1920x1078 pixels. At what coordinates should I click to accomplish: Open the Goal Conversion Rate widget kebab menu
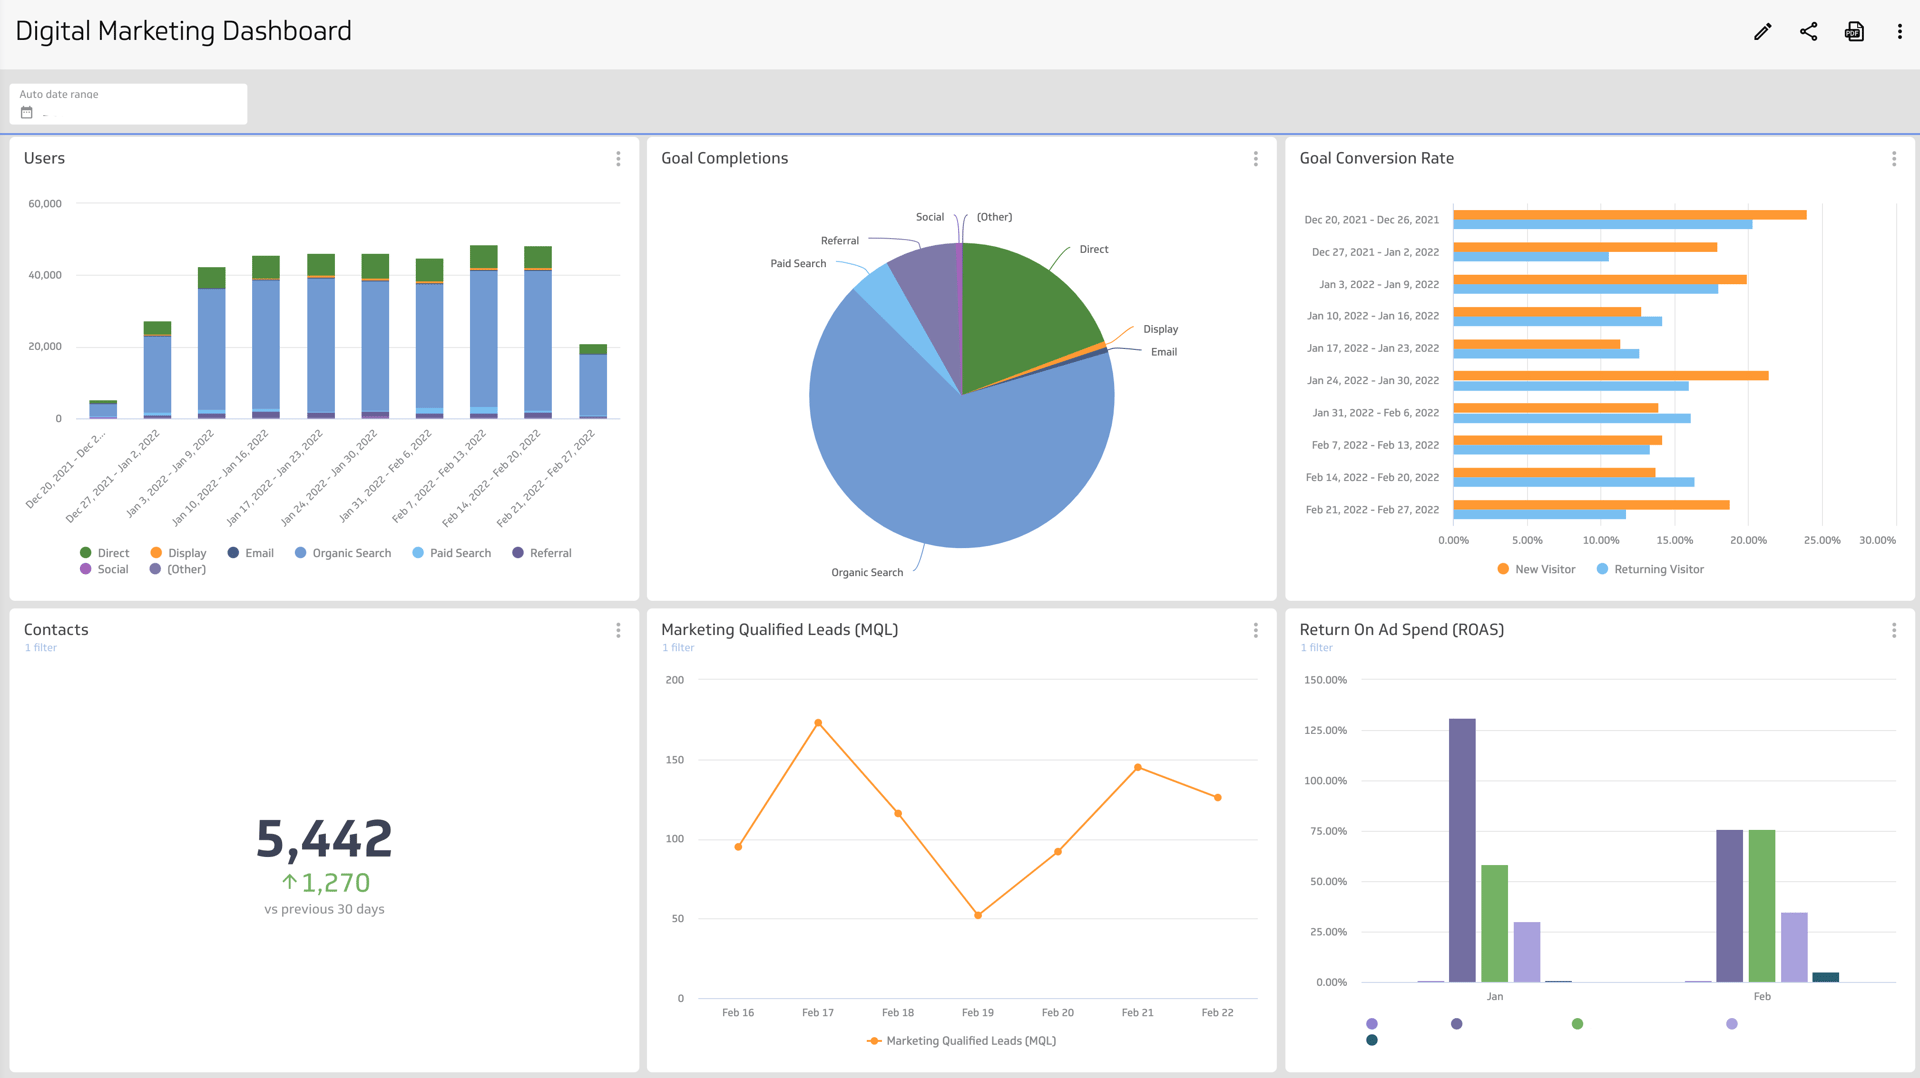point(1894,159)
